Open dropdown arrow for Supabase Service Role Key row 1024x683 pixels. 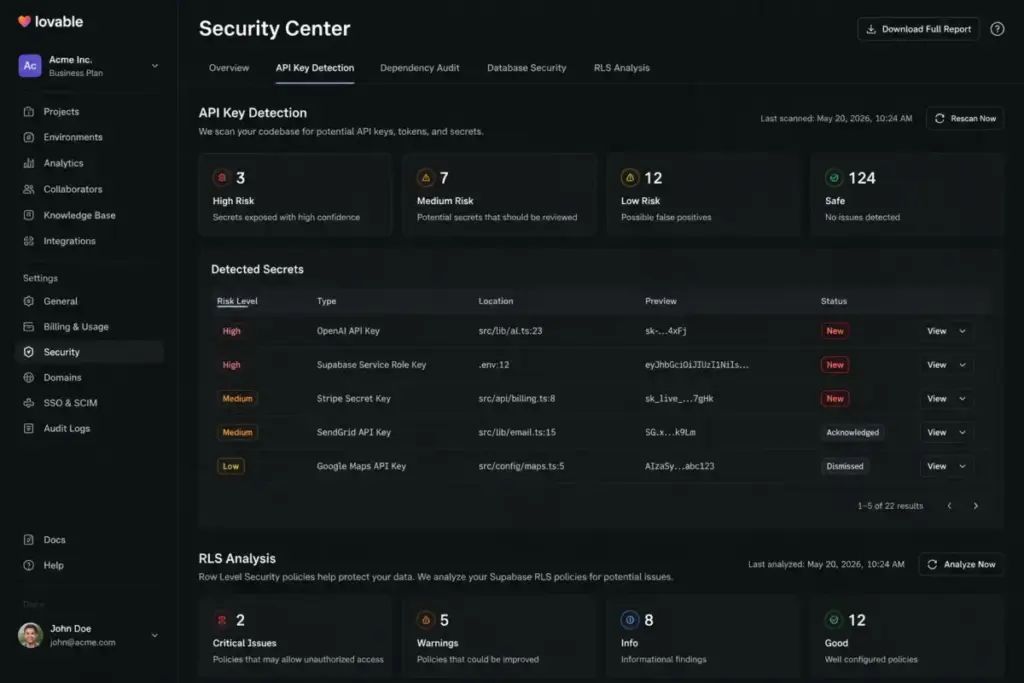pyautogui.click(x=962, y=365)
